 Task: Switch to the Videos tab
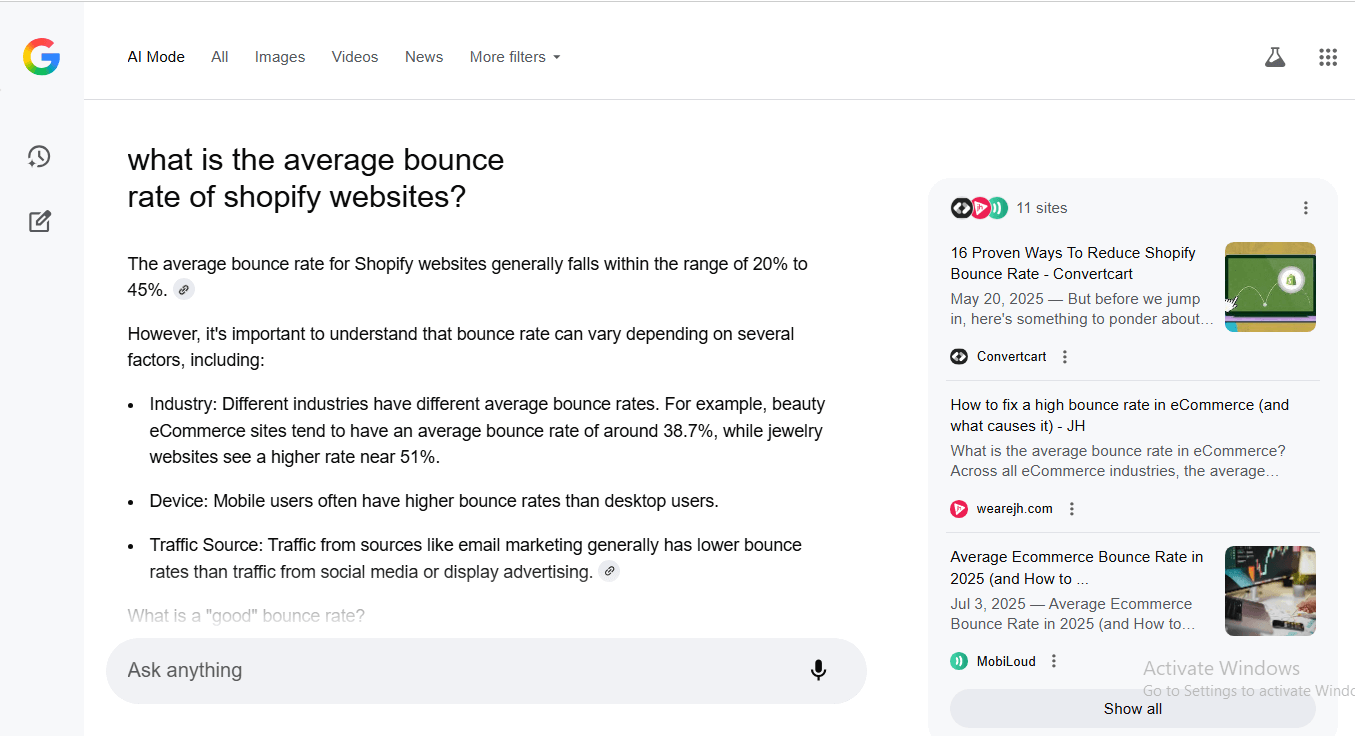click(x=355, y=57)
